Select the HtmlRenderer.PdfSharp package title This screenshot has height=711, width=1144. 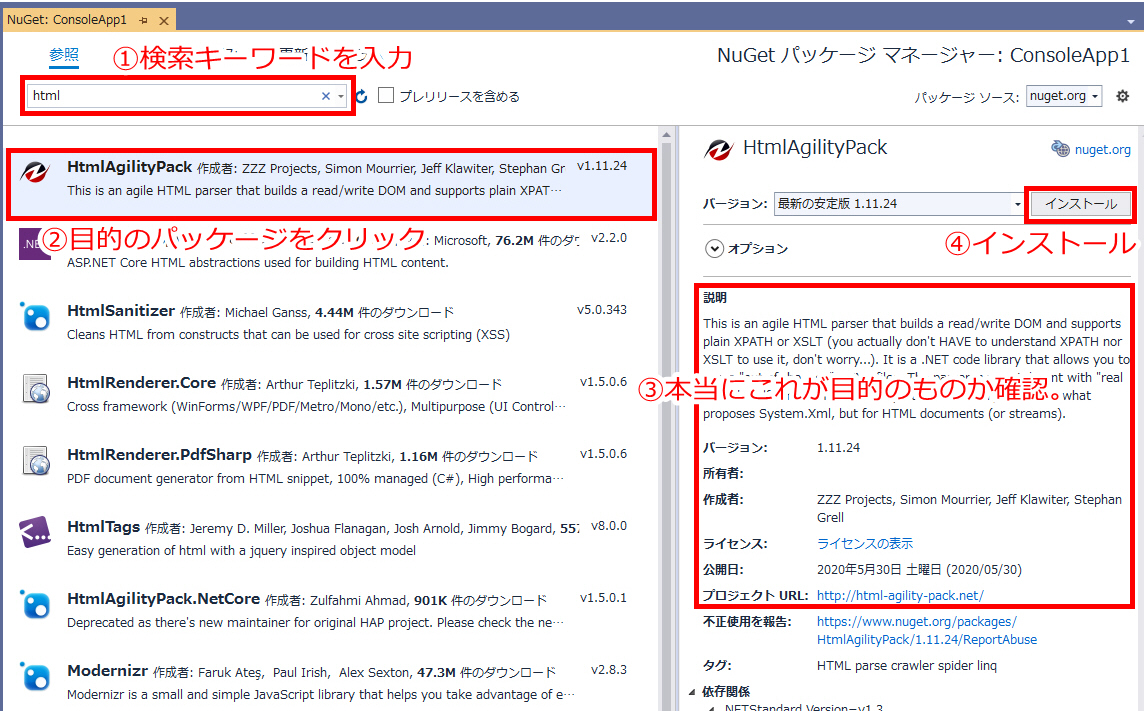click(x=159, y=455)
